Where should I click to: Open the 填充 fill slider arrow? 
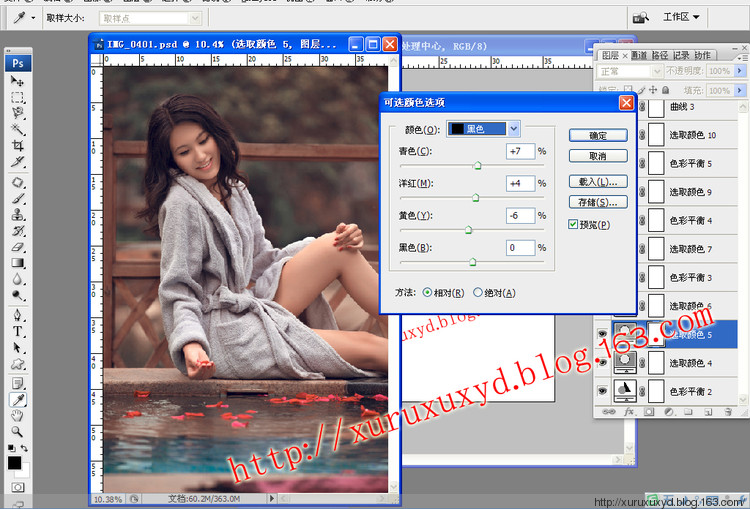tap(740, 90)
